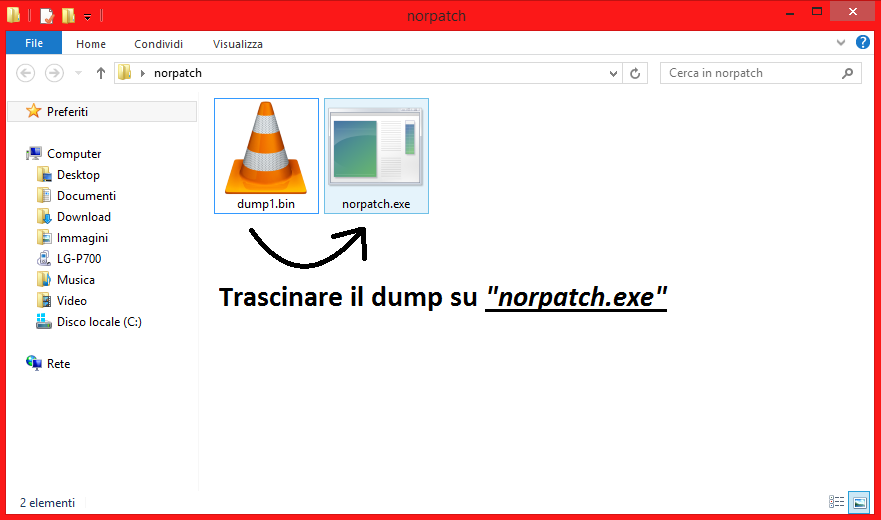Click the Immagini folder icon
881x520 pixels.
[44, 237]
